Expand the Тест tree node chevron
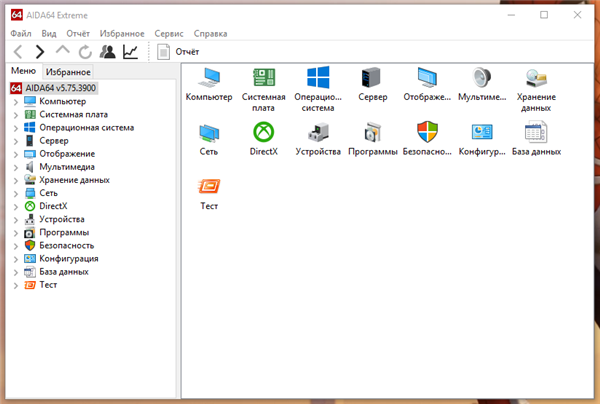Image resolution: width=600 pixels, height=404 pixels. 15,285
